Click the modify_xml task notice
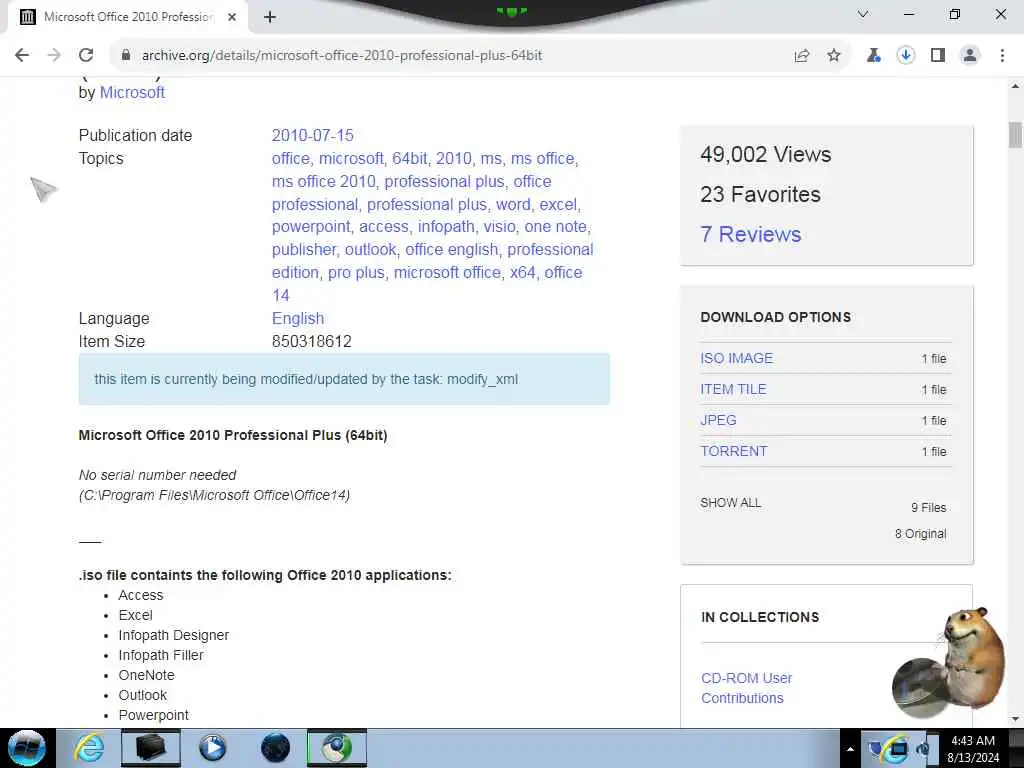 coord(344,379)
